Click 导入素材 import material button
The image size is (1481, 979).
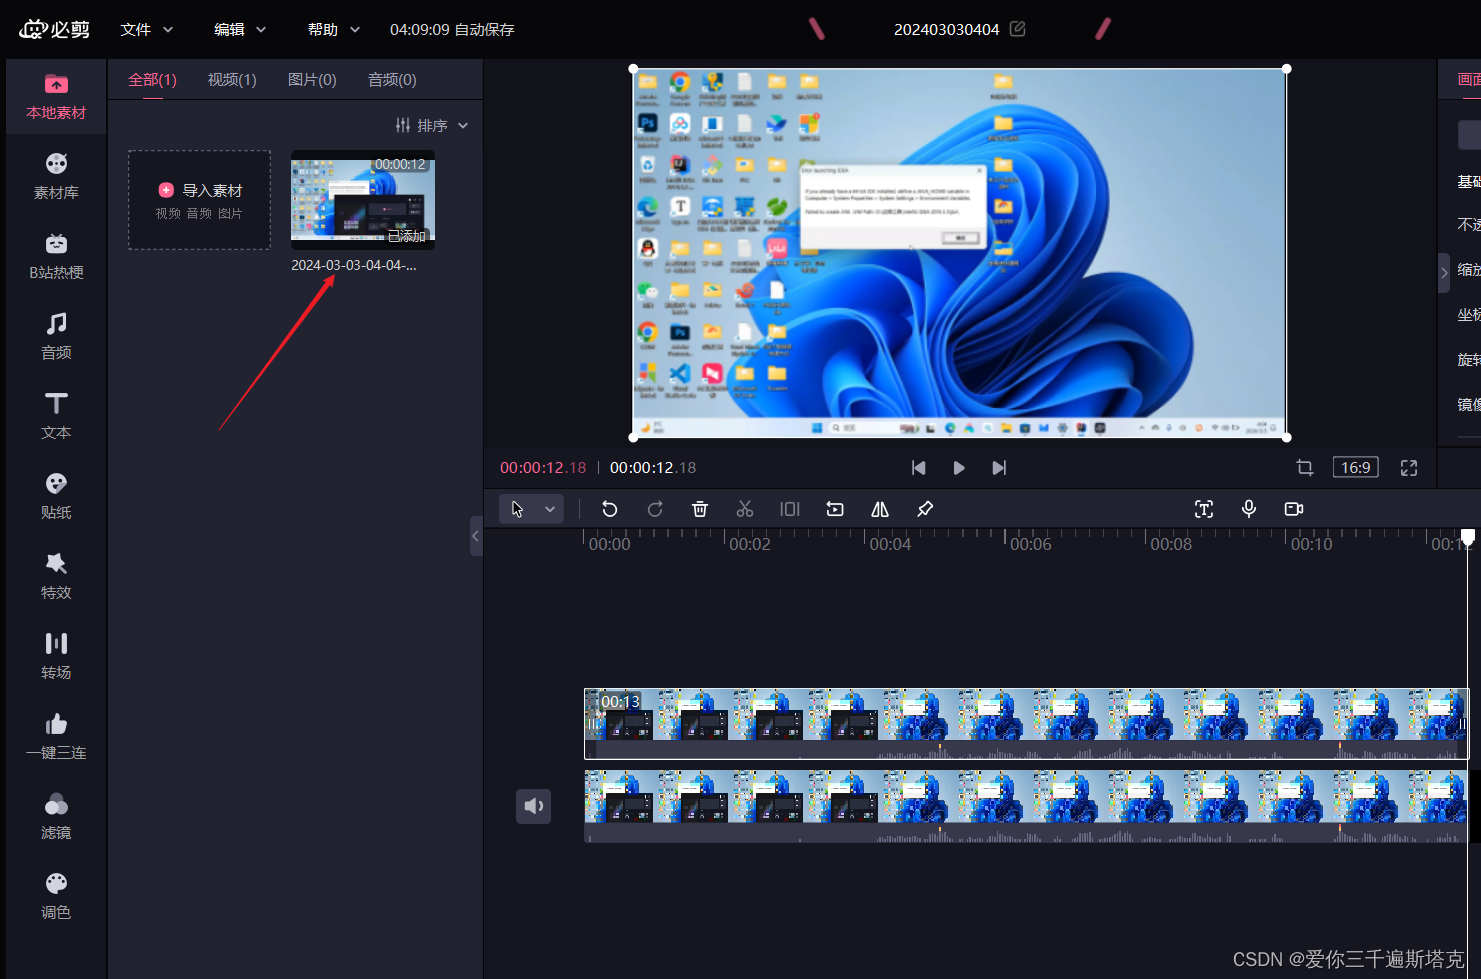pos(199,200)
